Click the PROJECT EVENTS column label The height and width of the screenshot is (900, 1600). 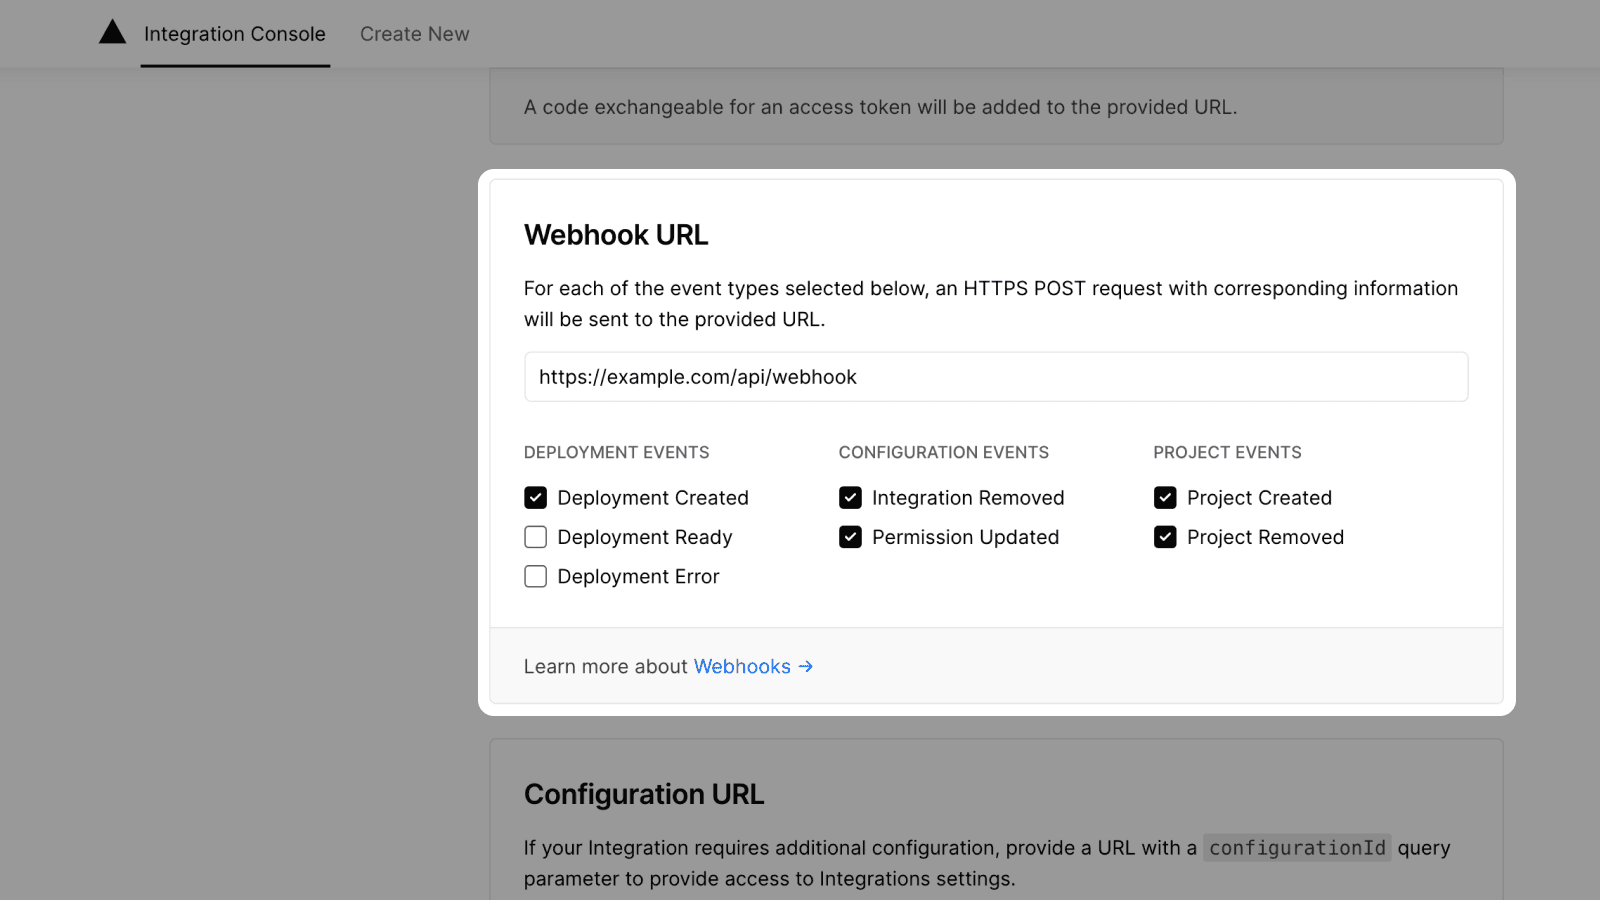(1227, 452)
